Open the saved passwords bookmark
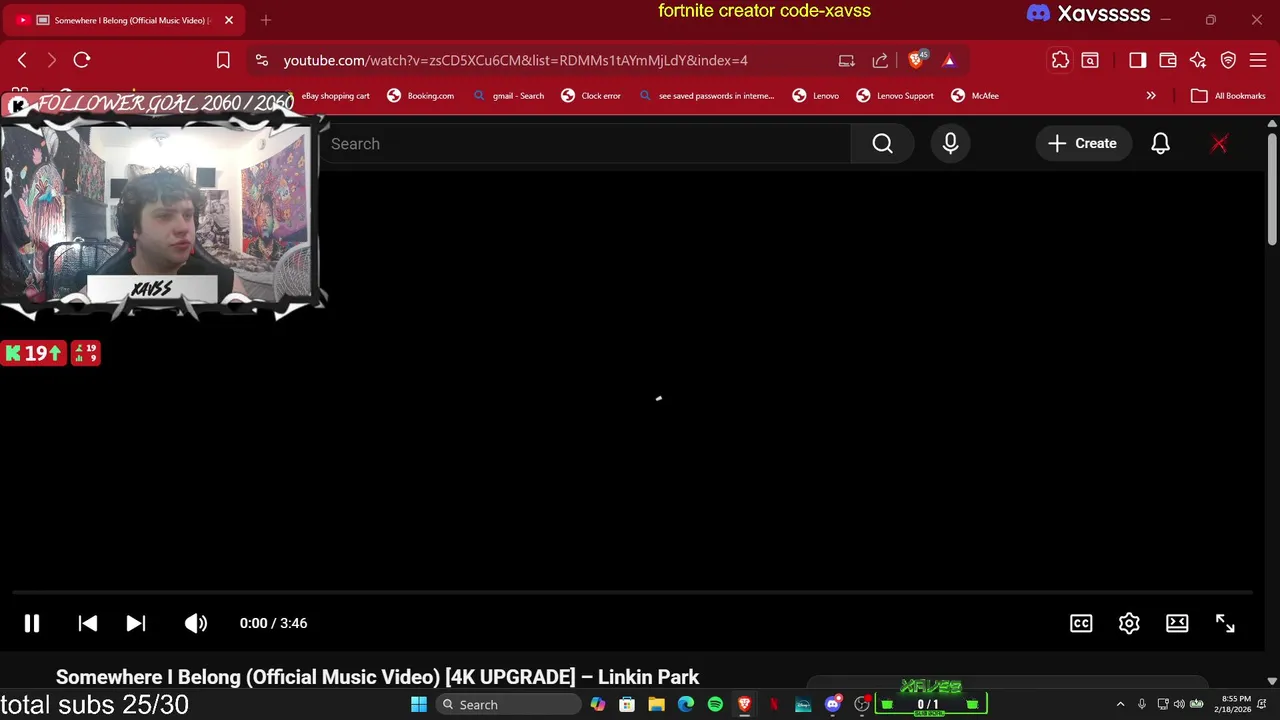 tap(706, 96)
